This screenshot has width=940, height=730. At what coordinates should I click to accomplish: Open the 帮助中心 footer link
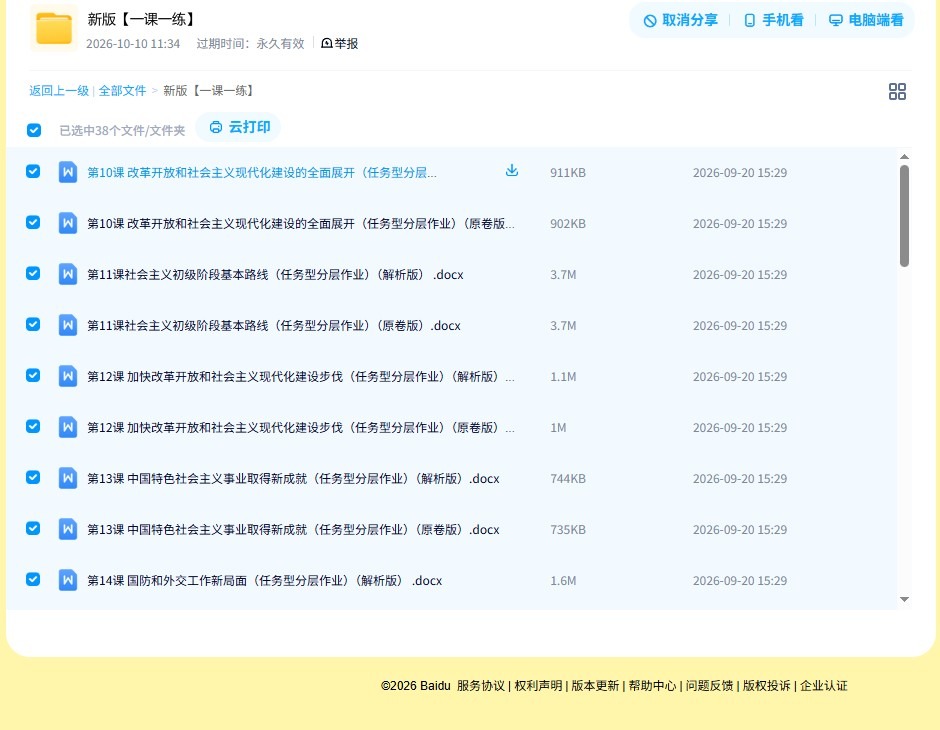click(652, 686)
